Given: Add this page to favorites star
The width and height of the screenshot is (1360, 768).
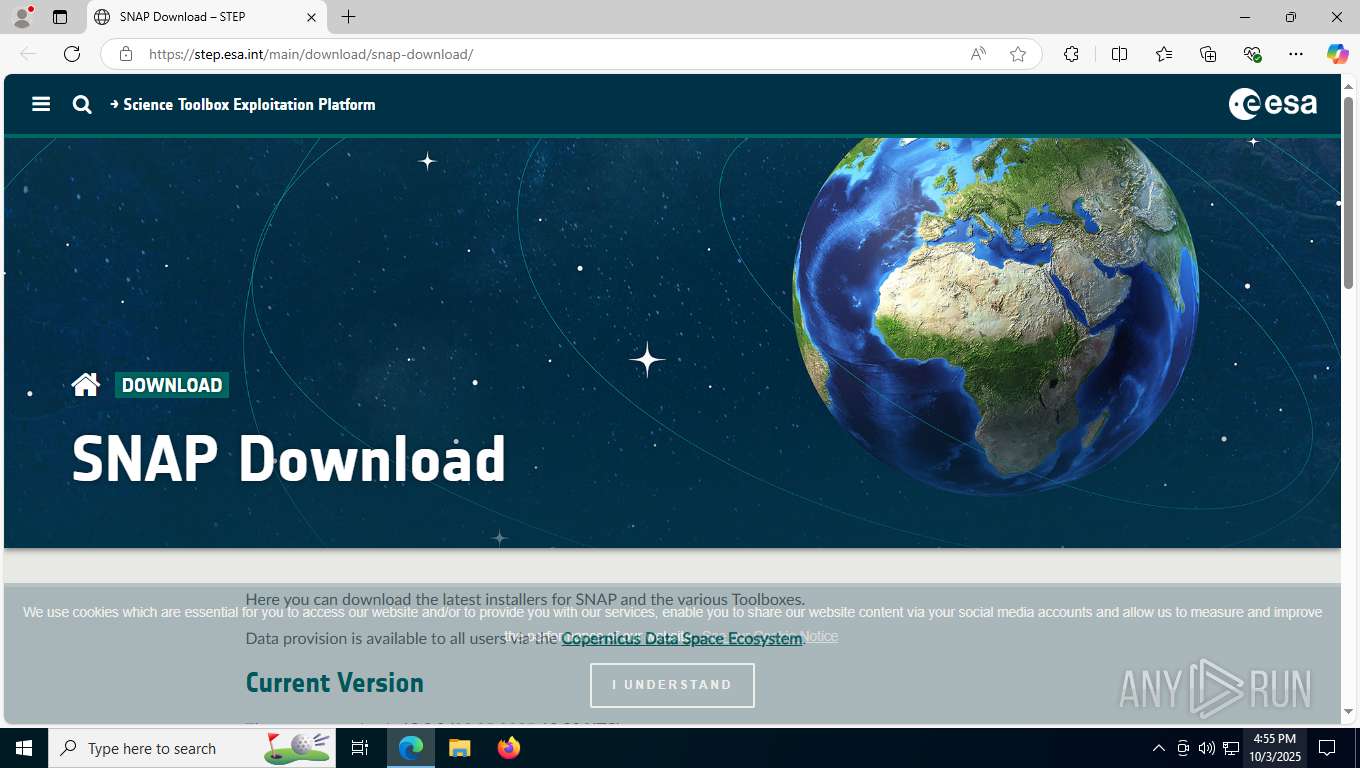Looking at the screenshot, I should tap(1018, 54).
